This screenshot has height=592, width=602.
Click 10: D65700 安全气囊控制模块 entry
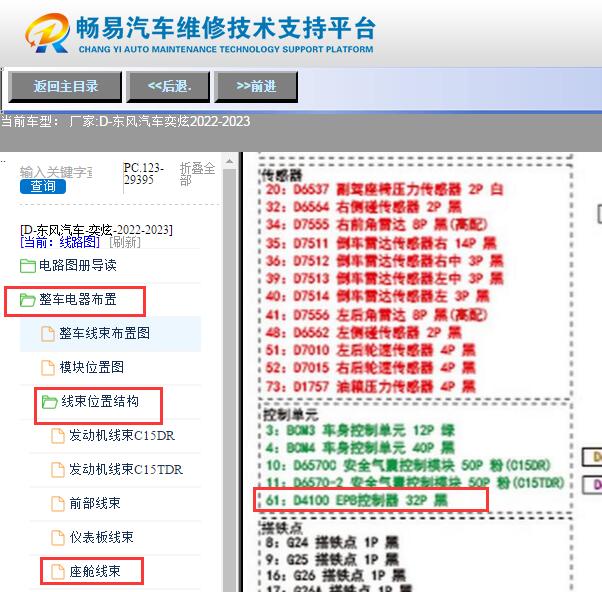408,466
